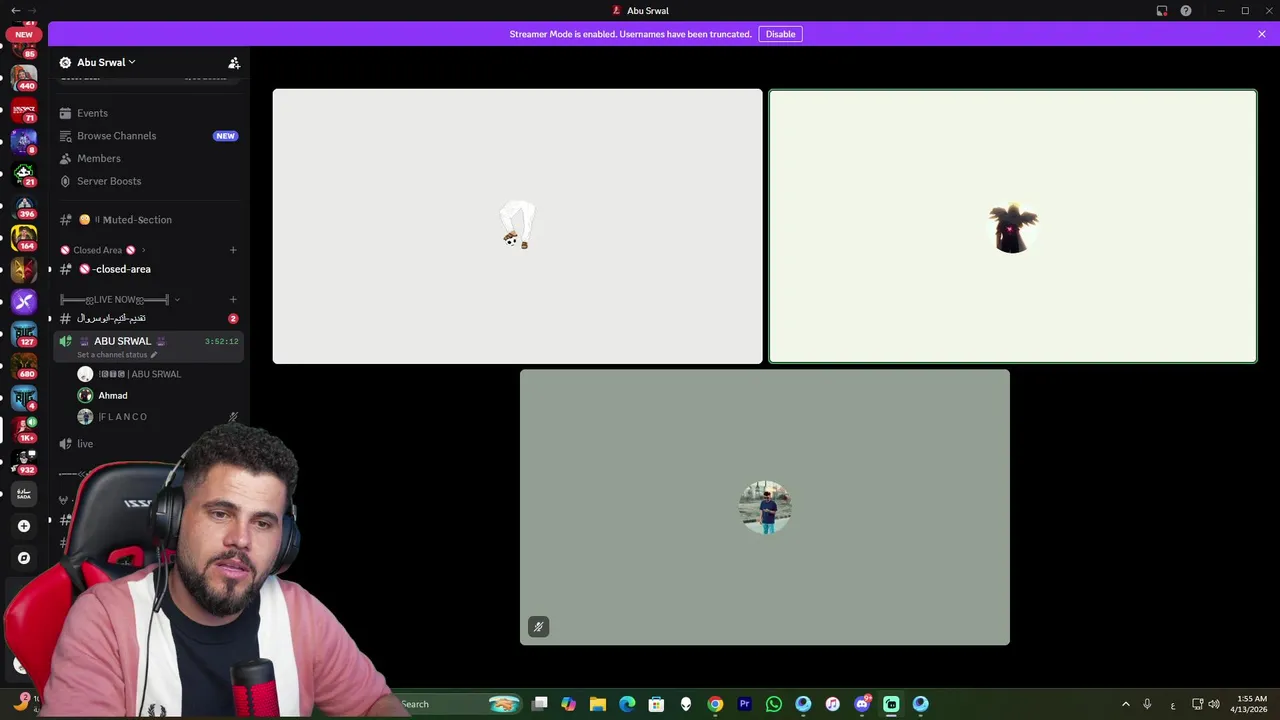Click the 3:52:12 call timer
The image size is (1280, 720).
222,341
